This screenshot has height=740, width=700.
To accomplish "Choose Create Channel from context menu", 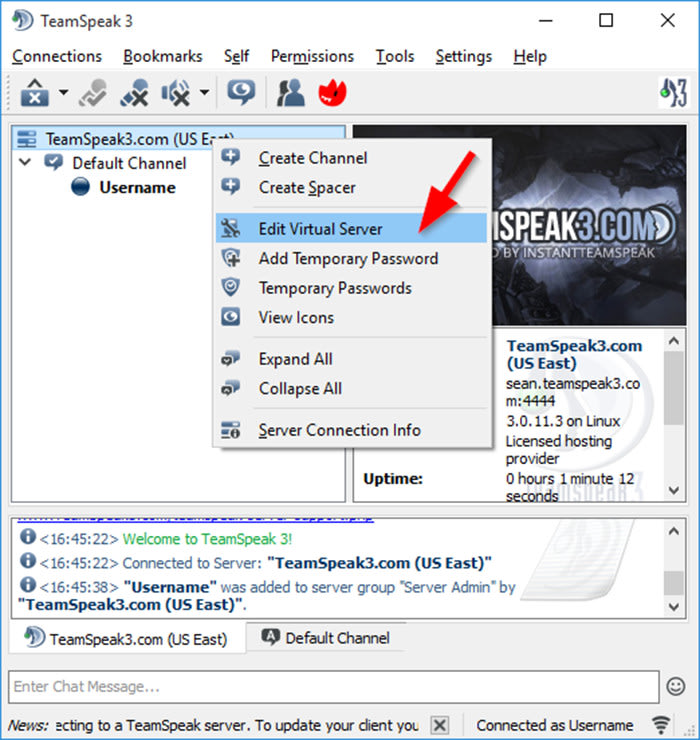I will click(351, 158).
